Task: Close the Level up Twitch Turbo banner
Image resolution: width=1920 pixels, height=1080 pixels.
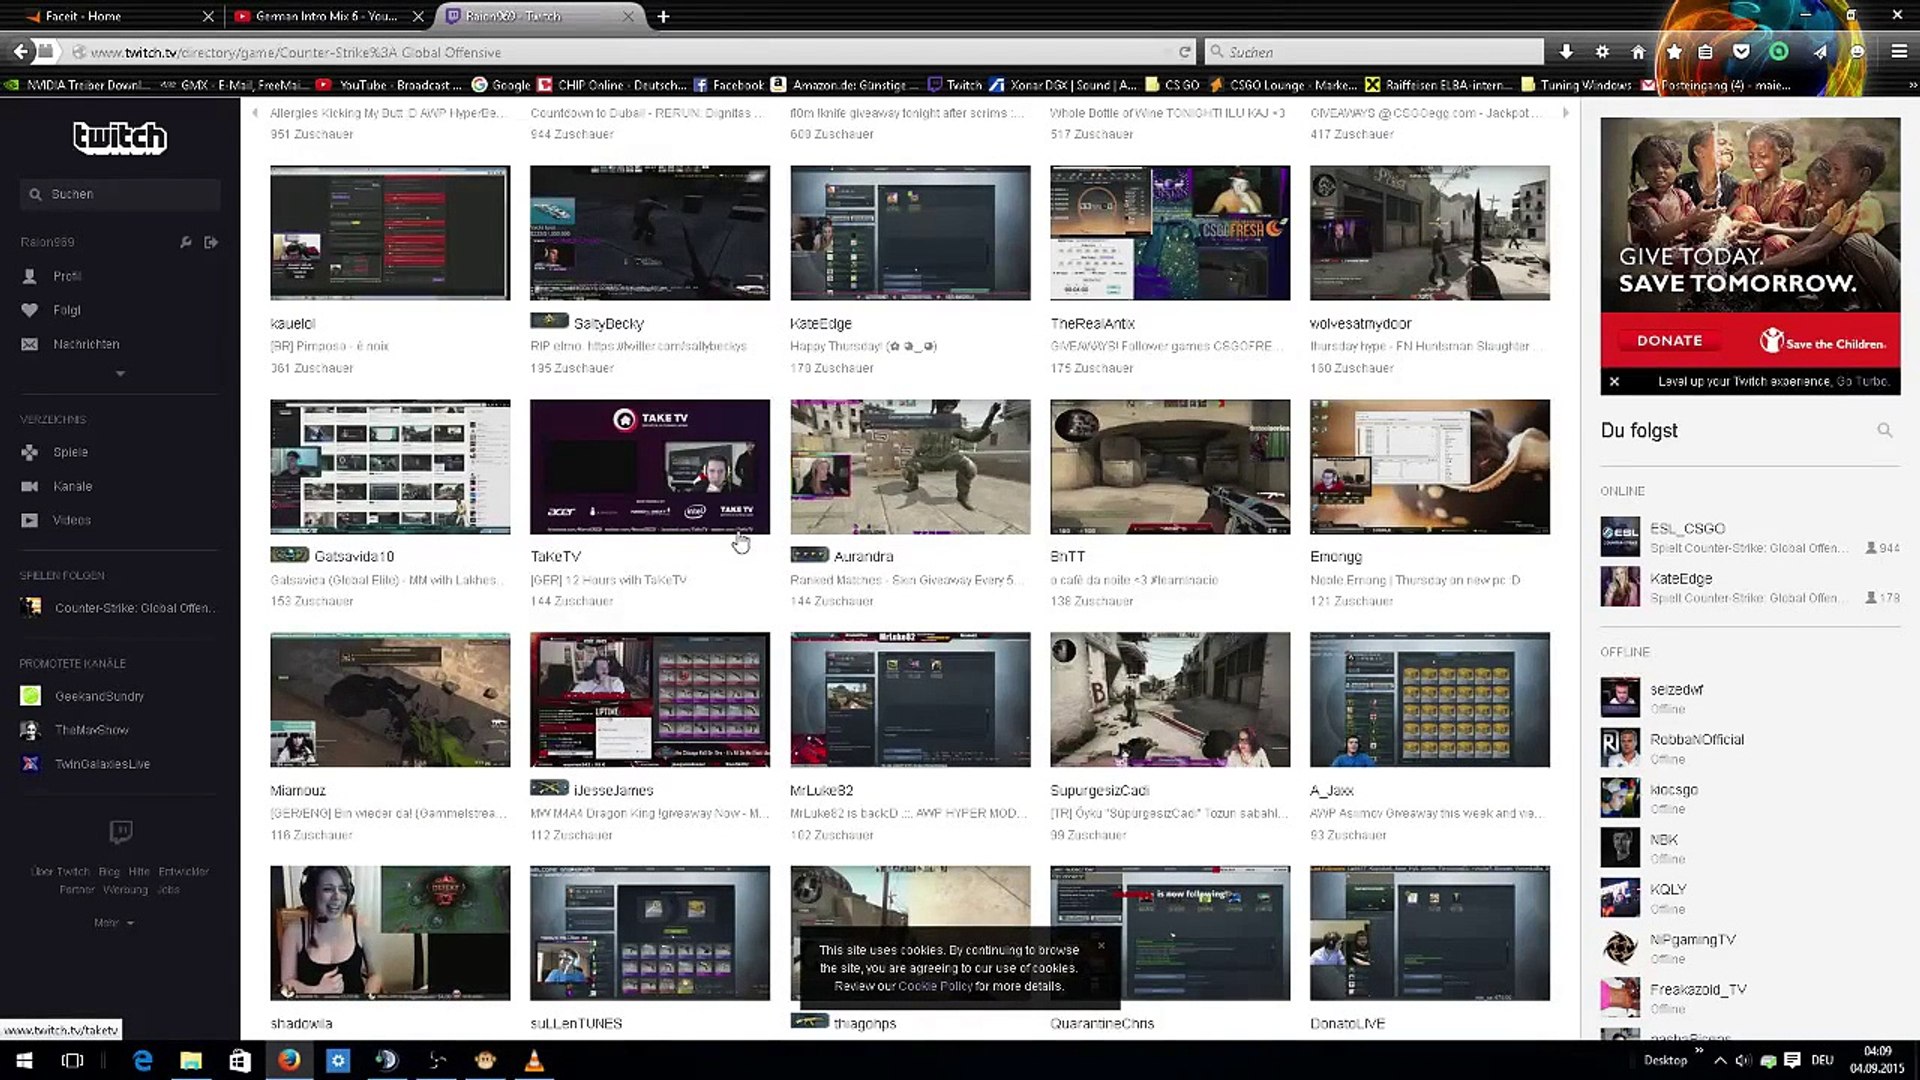Action: (x=1614, y=381)
